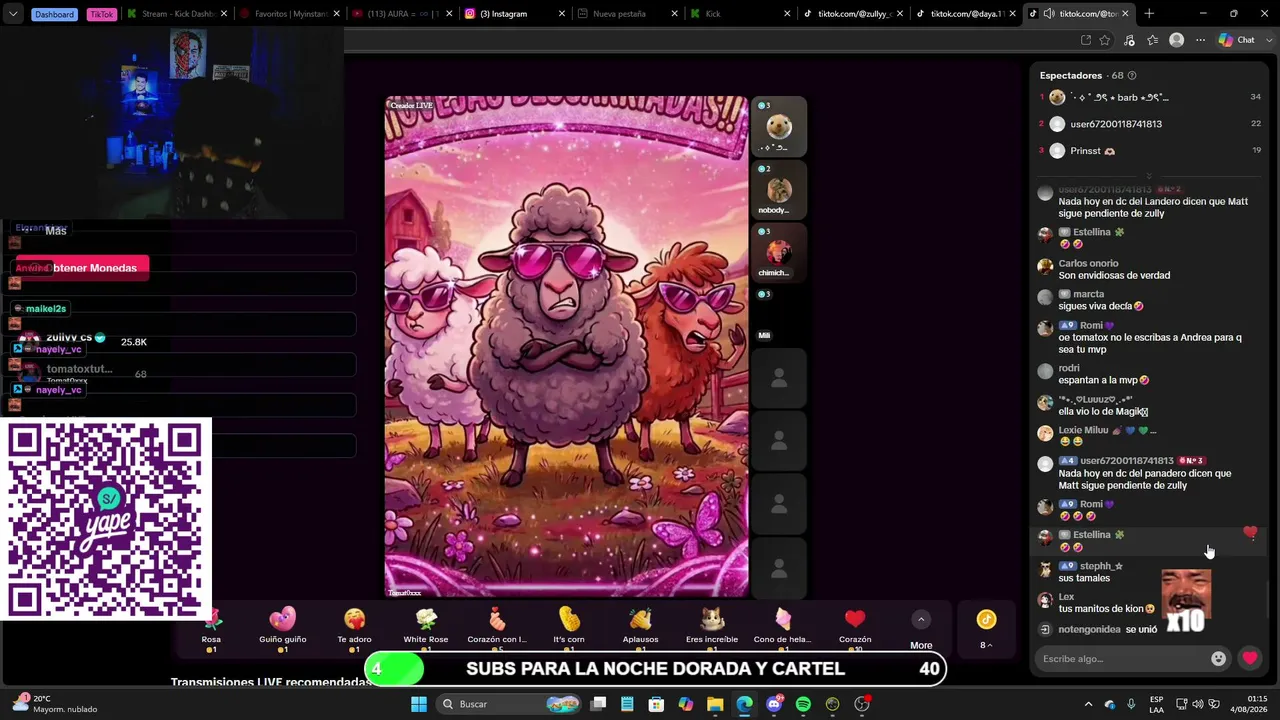Expand the coin balance showing 8
1280x720 pixels.
986,645
